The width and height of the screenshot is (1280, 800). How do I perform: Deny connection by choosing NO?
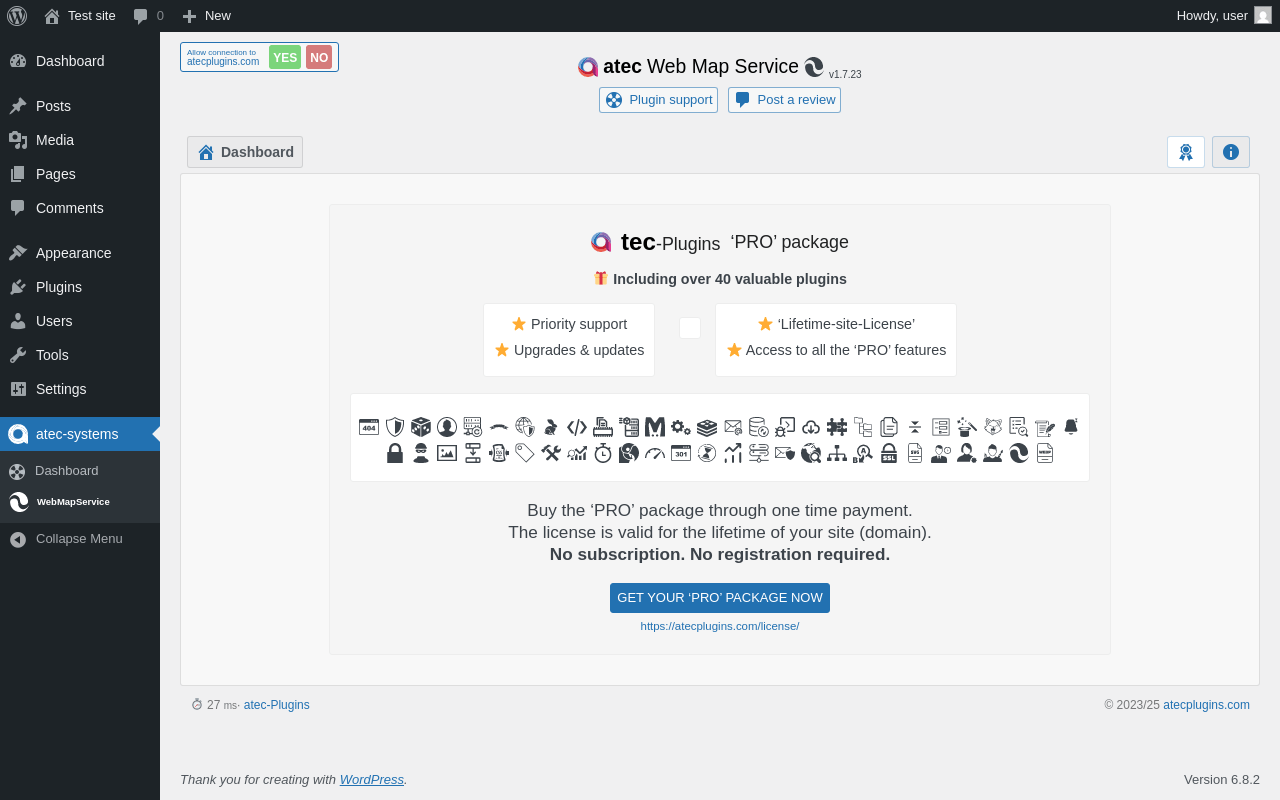(x=319, y=57)
